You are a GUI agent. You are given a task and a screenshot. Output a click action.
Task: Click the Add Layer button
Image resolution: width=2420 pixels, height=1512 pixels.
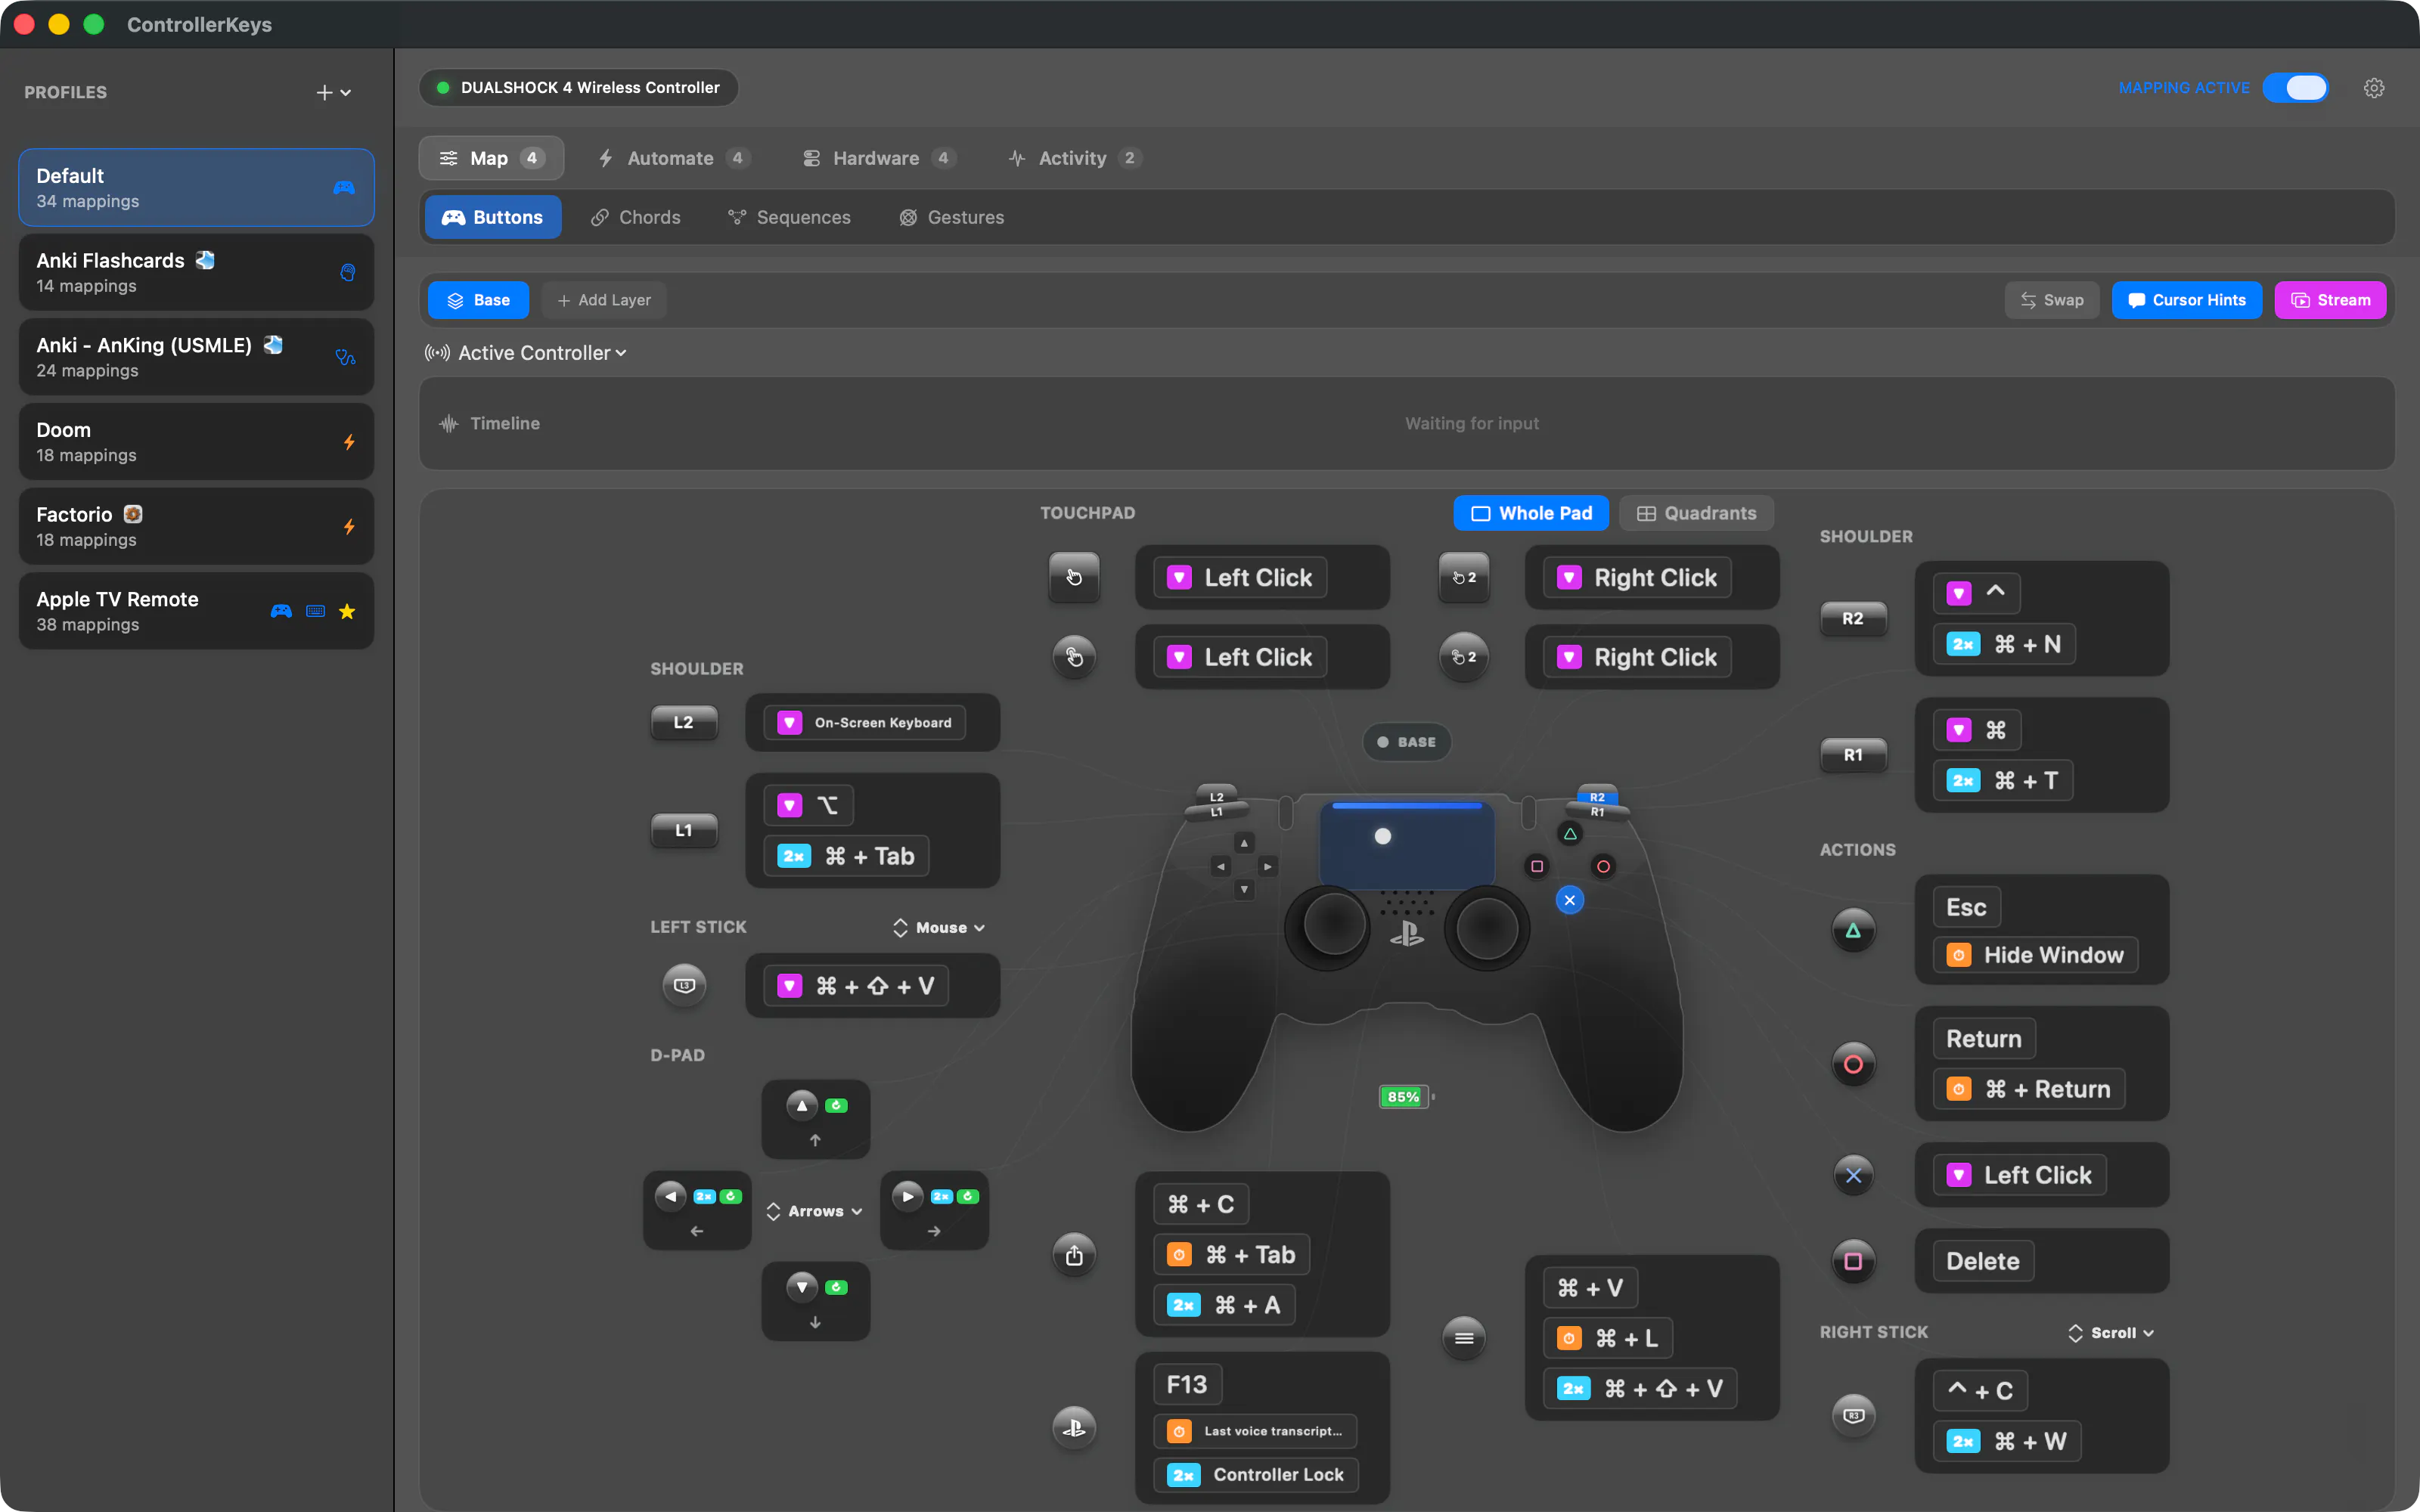(604, 300)
